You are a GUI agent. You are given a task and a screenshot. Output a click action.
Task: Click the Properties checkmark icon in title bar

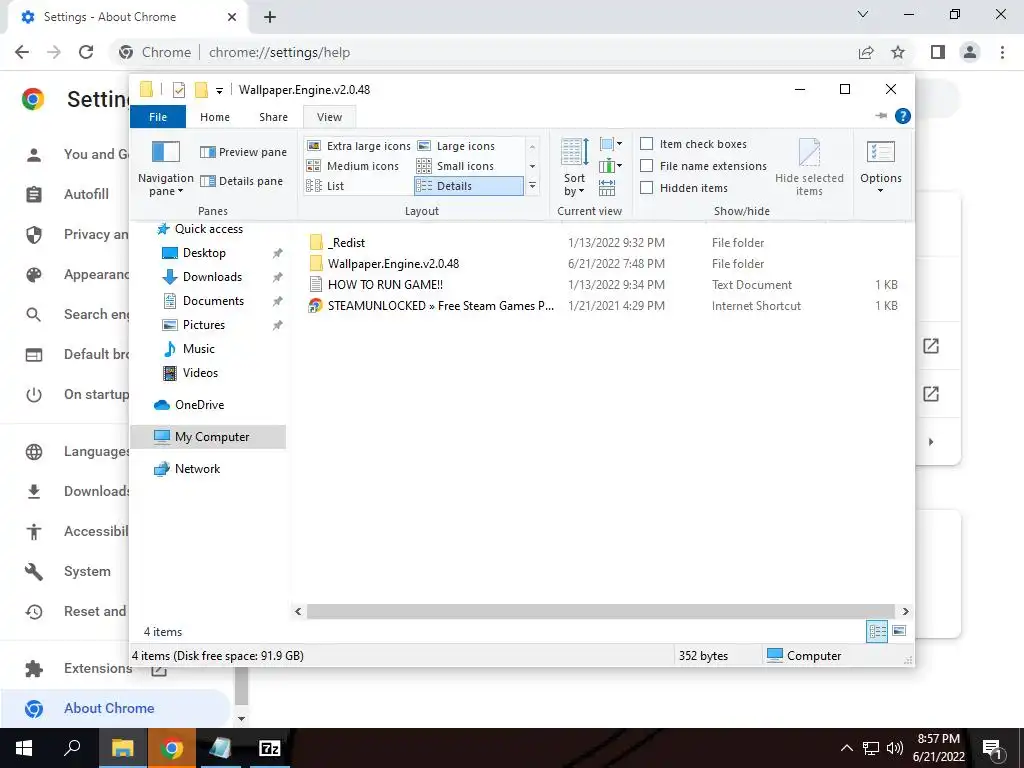coord(178,90)
